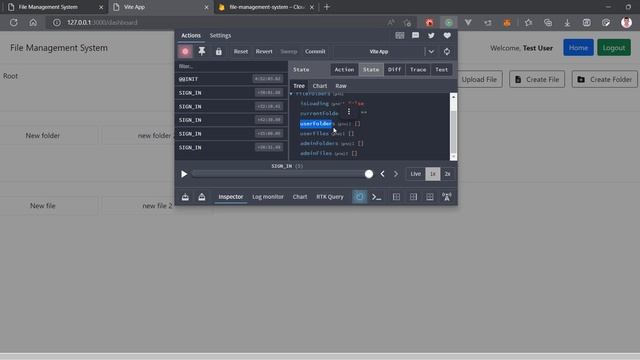Select the userFolders state entry
Viewport: 640px width, 360px height.
pos(316,124)
